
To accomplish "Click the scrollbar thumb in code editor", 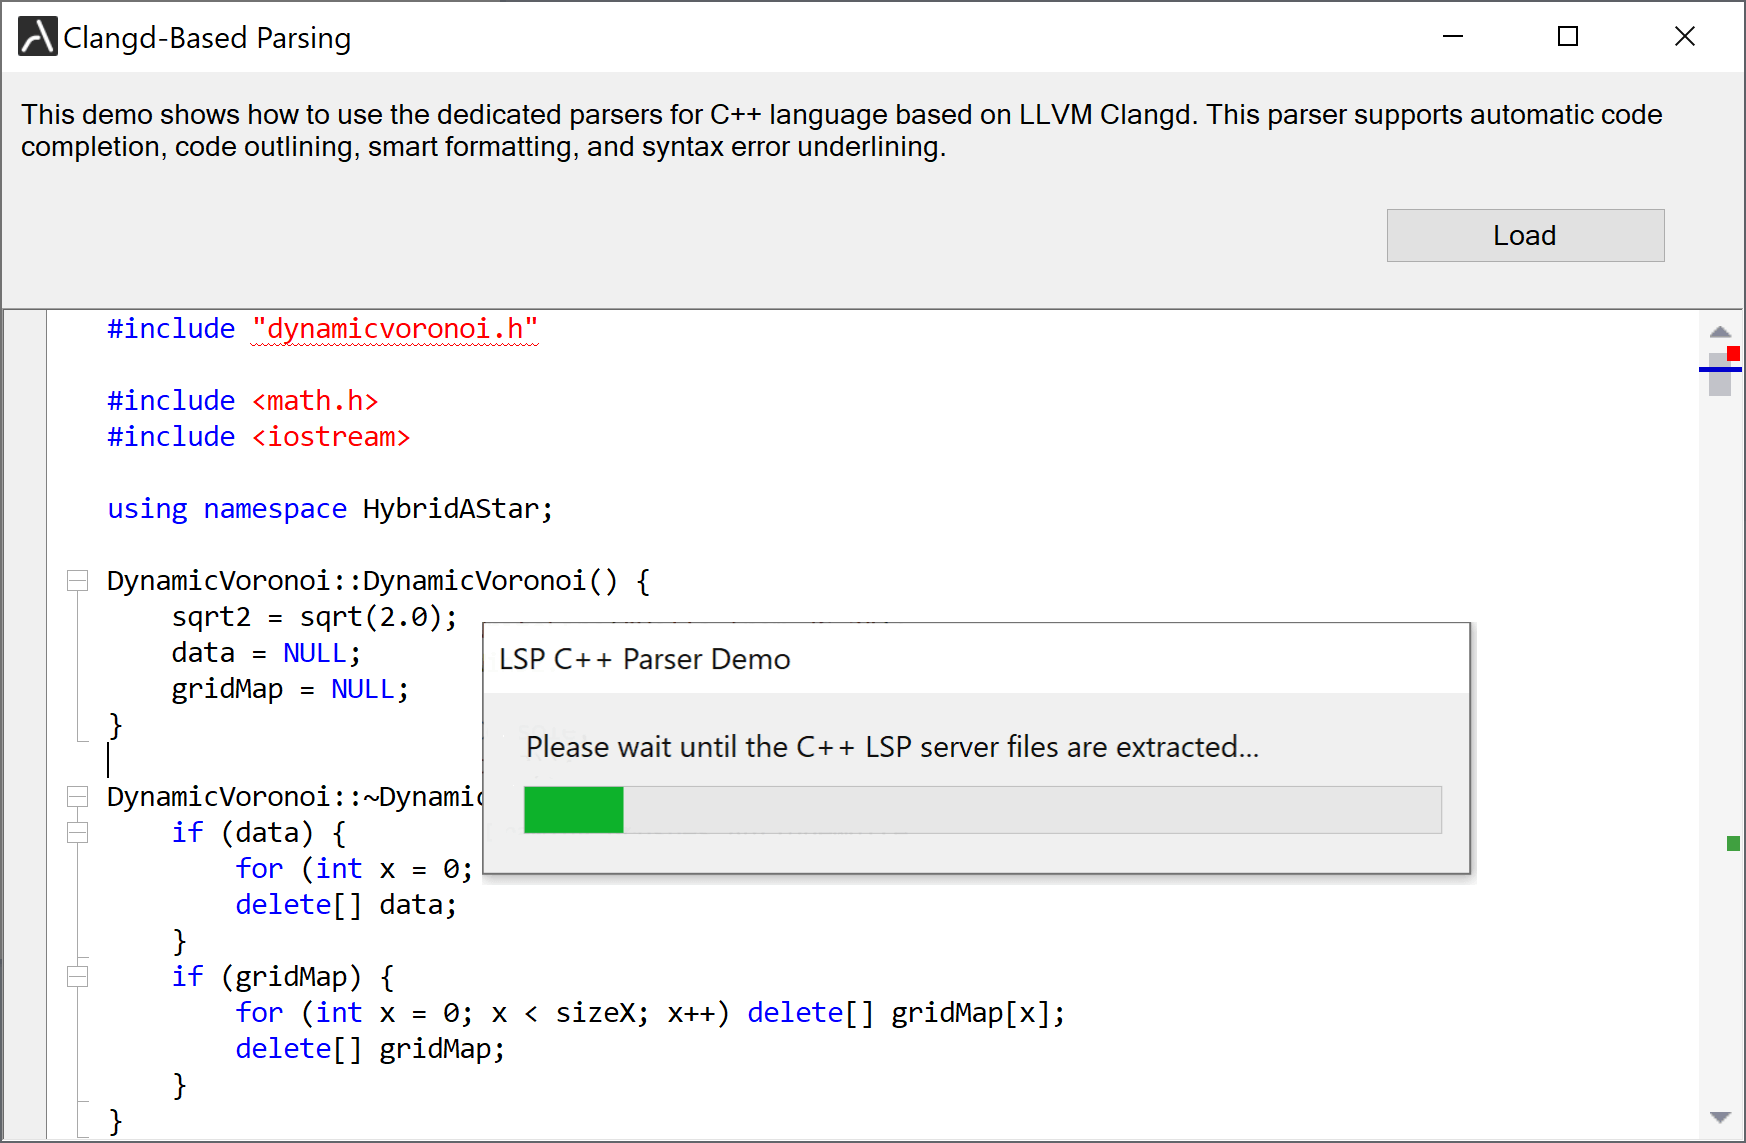I will pyautogui.click(x=1720, y=375).
